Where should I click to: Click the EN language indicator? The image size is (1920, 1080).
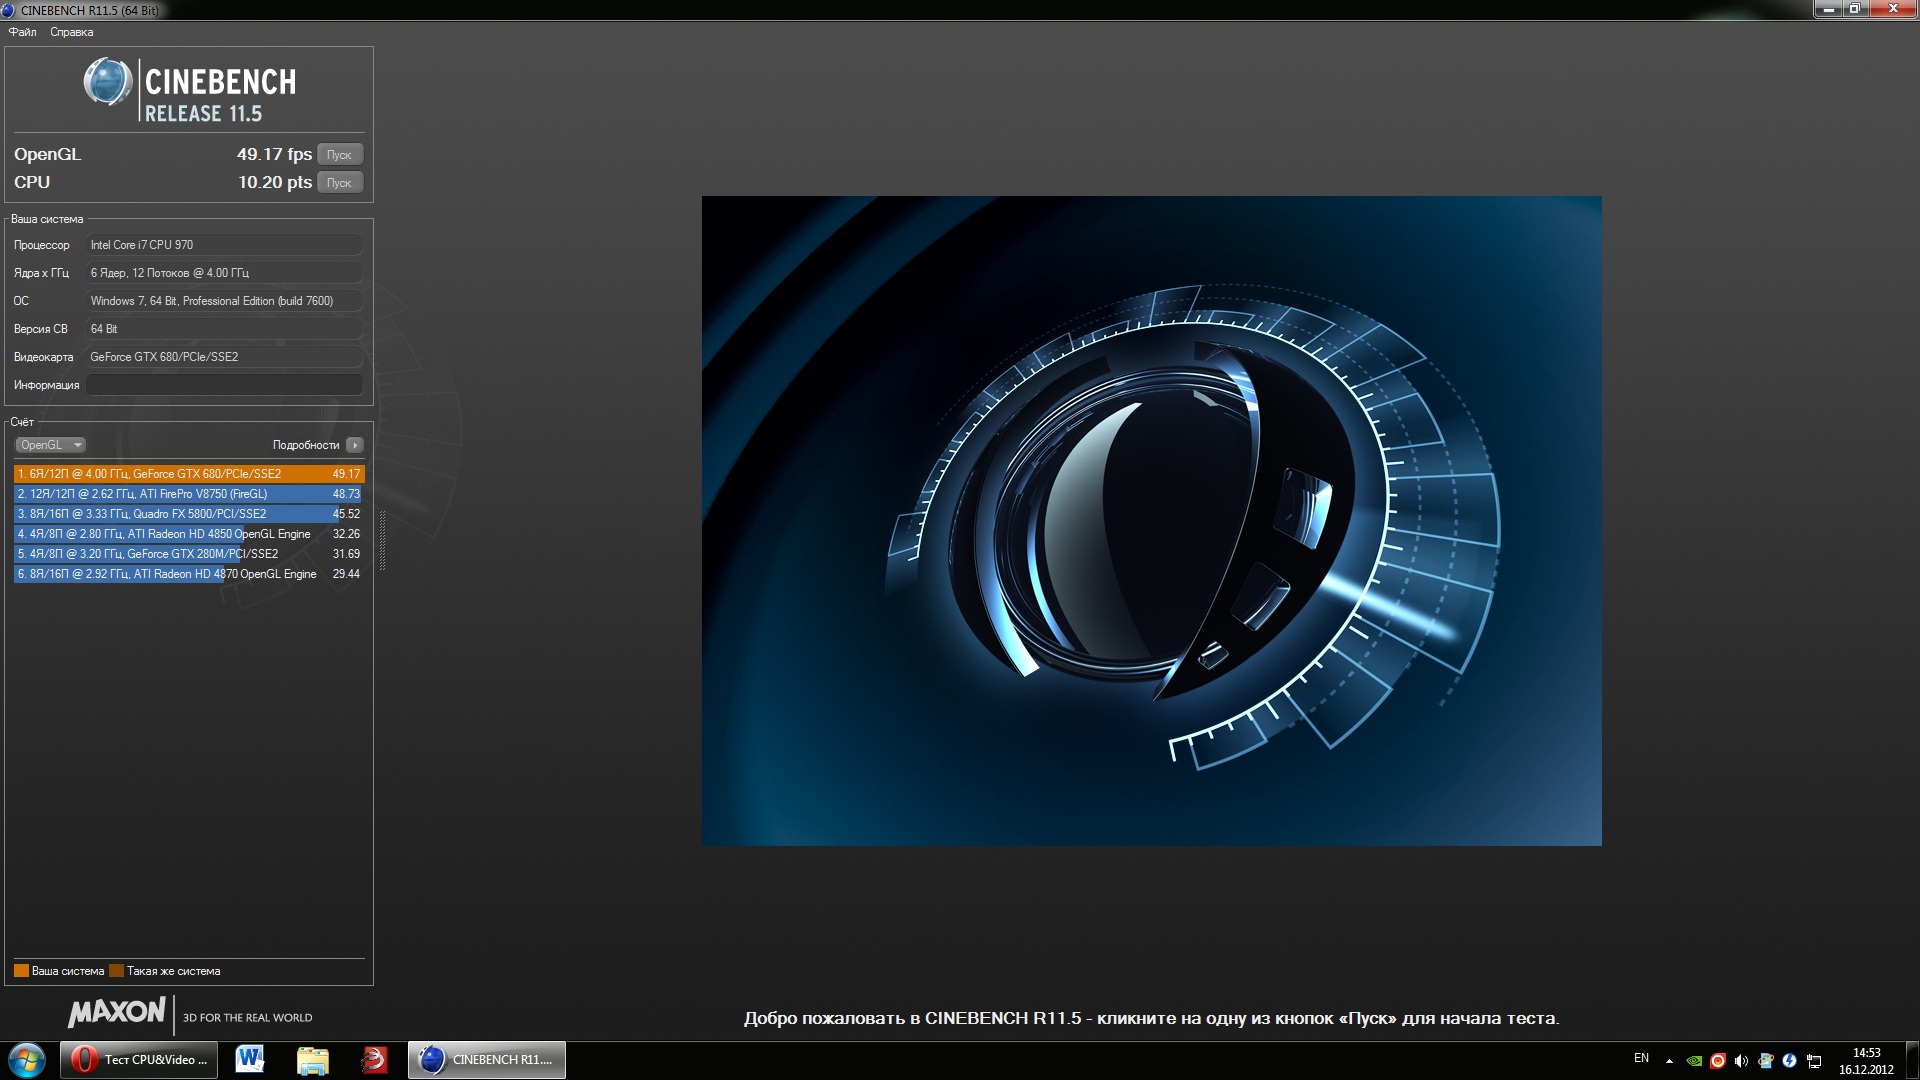tap(1641, 1058)
